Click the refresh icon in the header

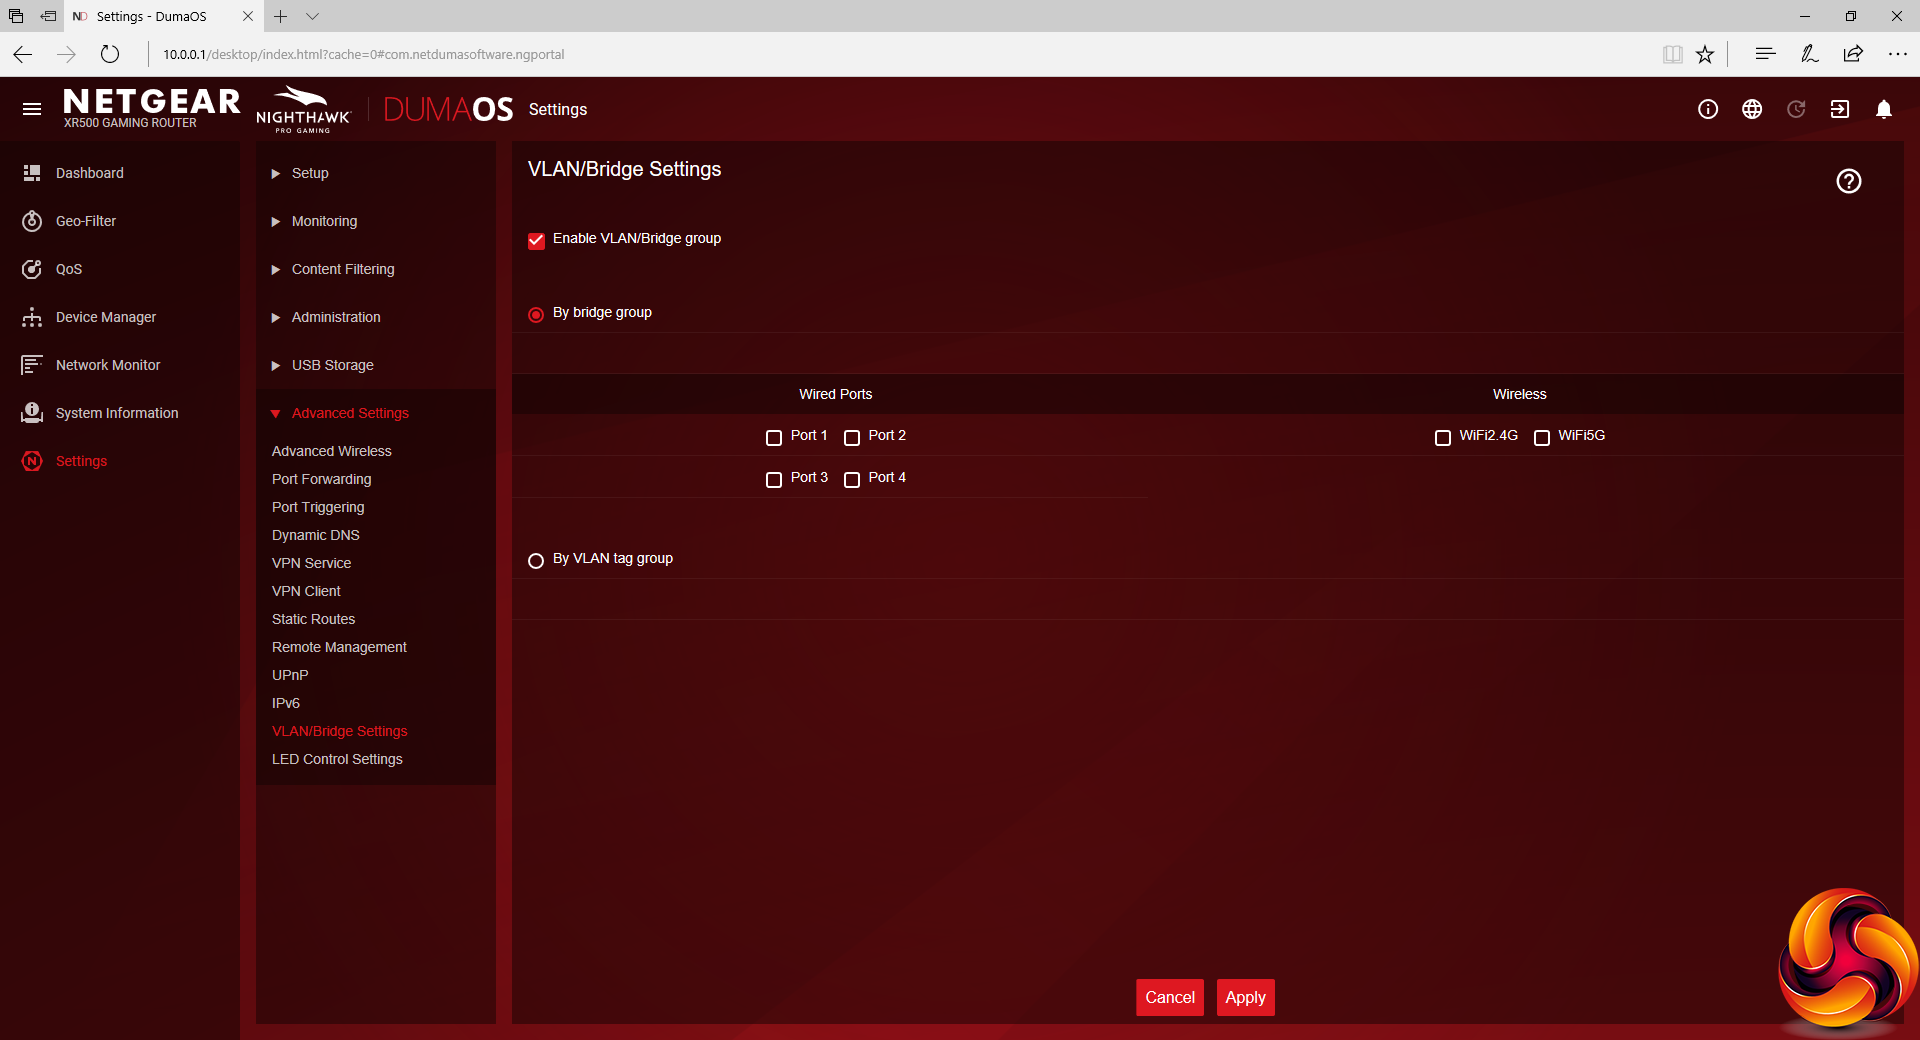tap(1796, 109)
